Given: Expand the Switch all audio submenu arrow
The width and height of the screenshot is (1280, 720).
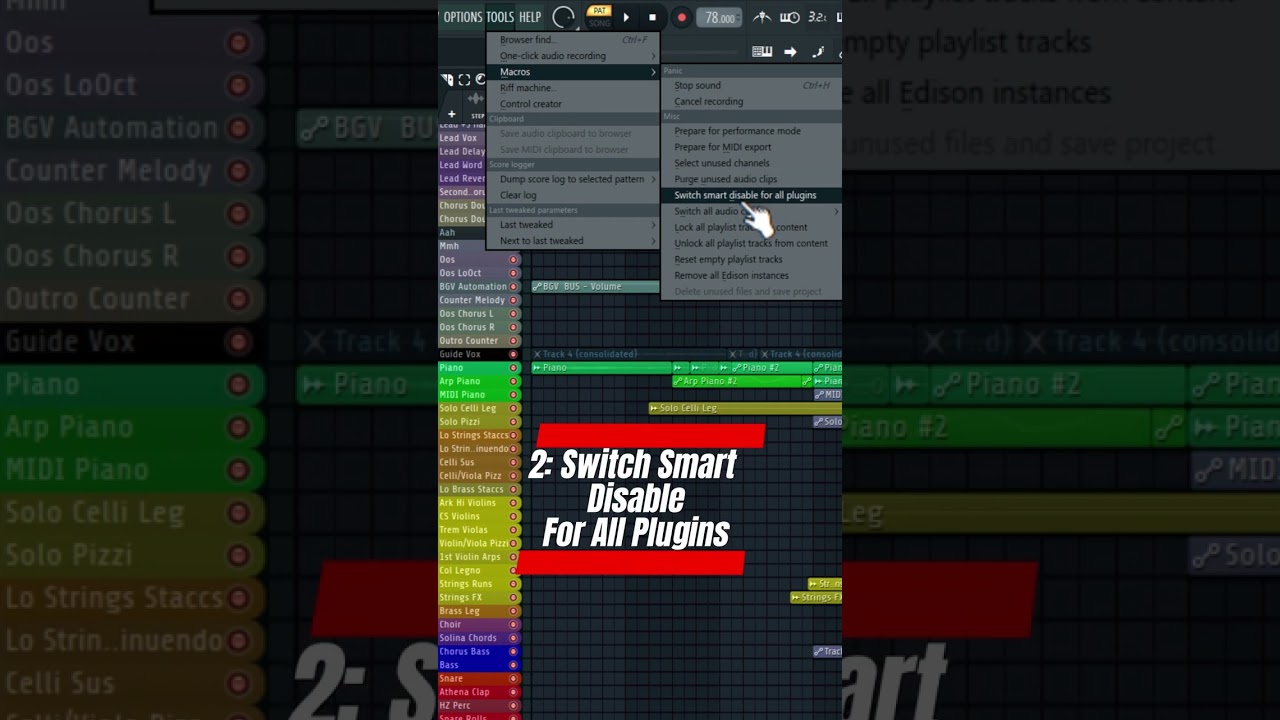Looking at the screenshot, I should tap(836, 211).
